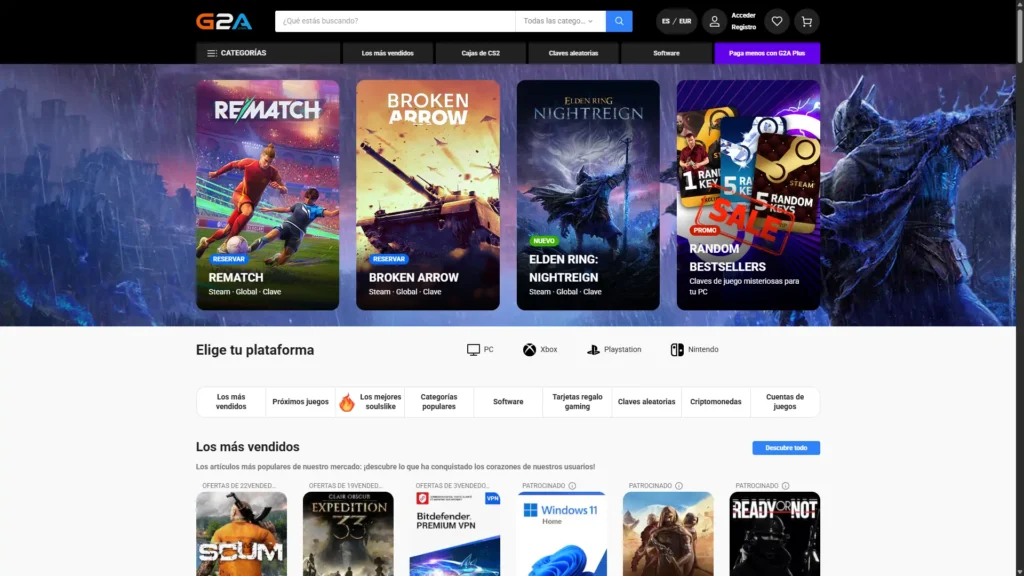This screenshot has width=1024, height=576.
Task: Click the PROMO badge on Random Bestsellers
Action: pyautogui.click(x=705, y=231)
